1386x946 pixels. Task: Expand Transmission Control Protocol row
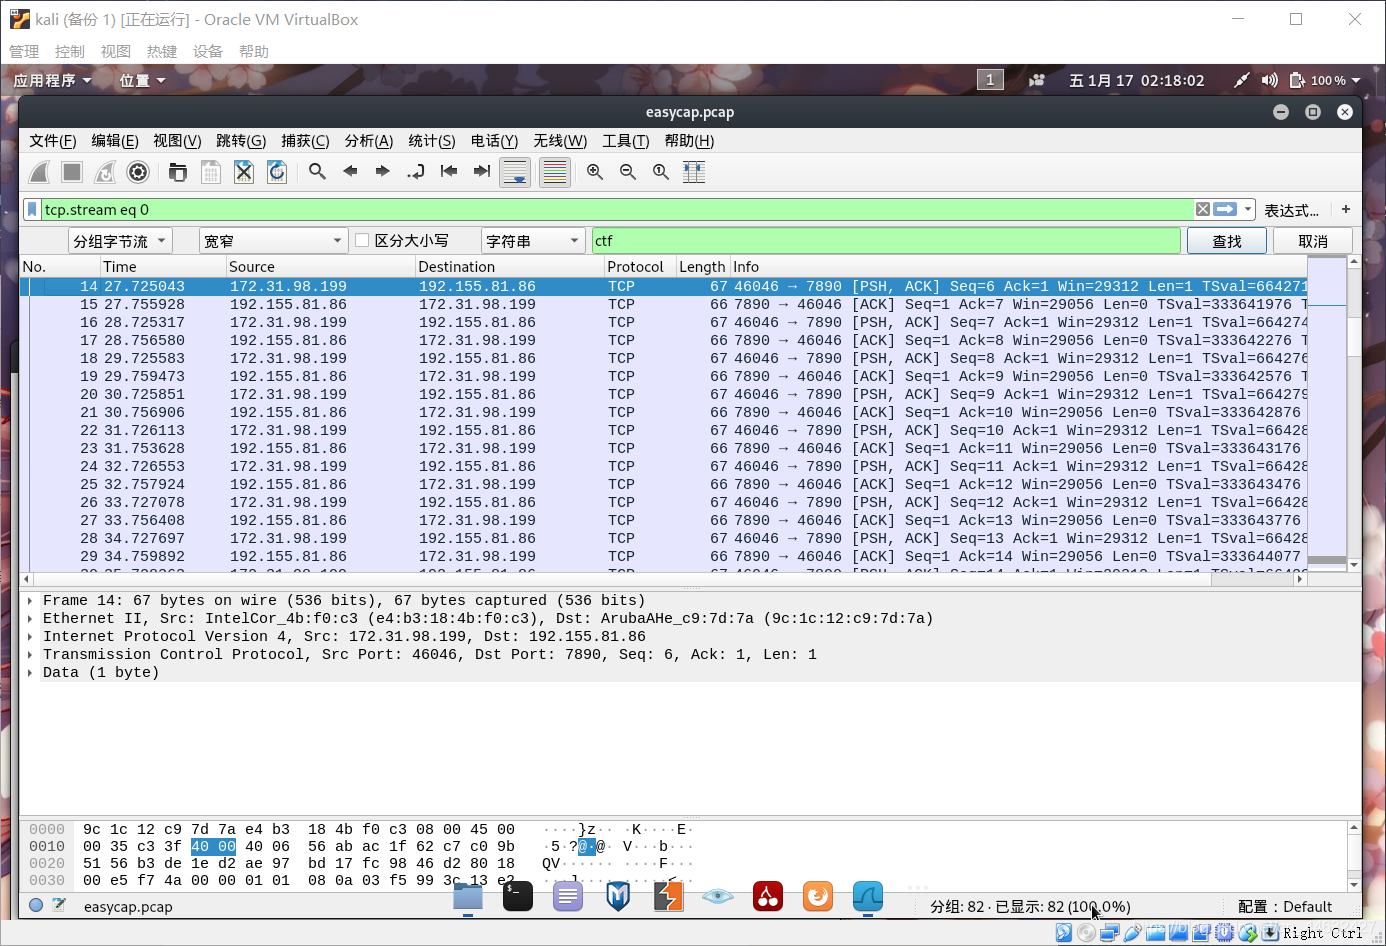click(x=30, y=655)
